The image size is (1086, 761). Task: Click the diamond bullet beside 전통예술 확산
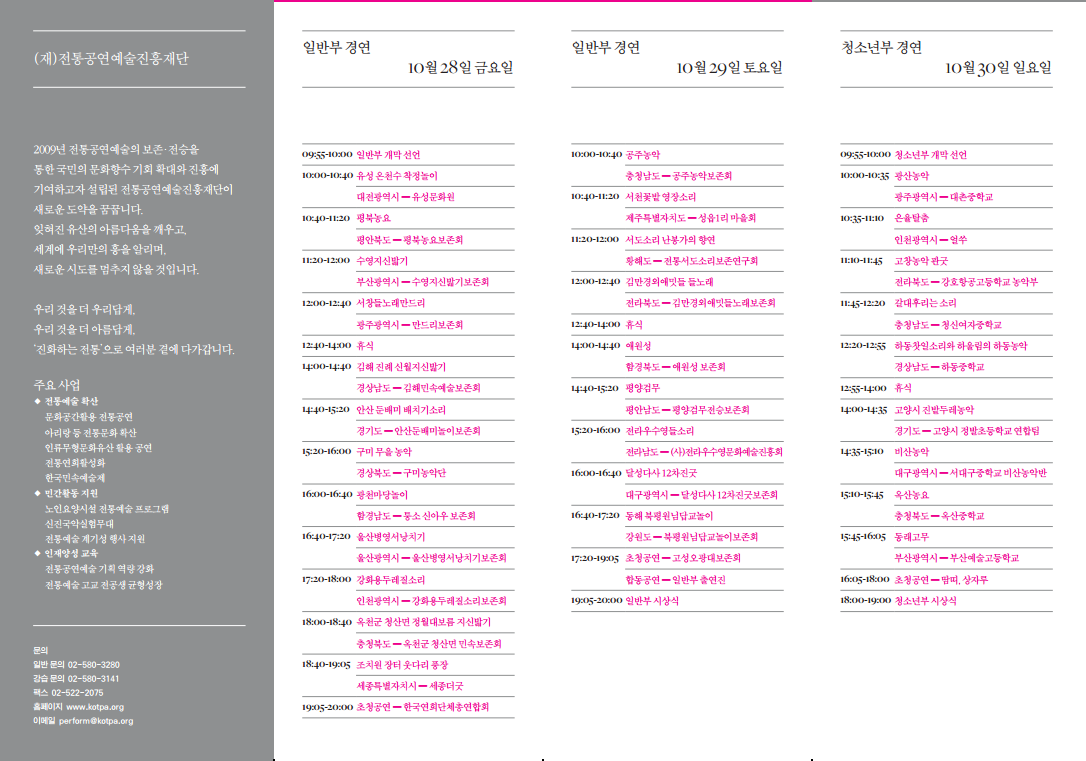point(37,401)
